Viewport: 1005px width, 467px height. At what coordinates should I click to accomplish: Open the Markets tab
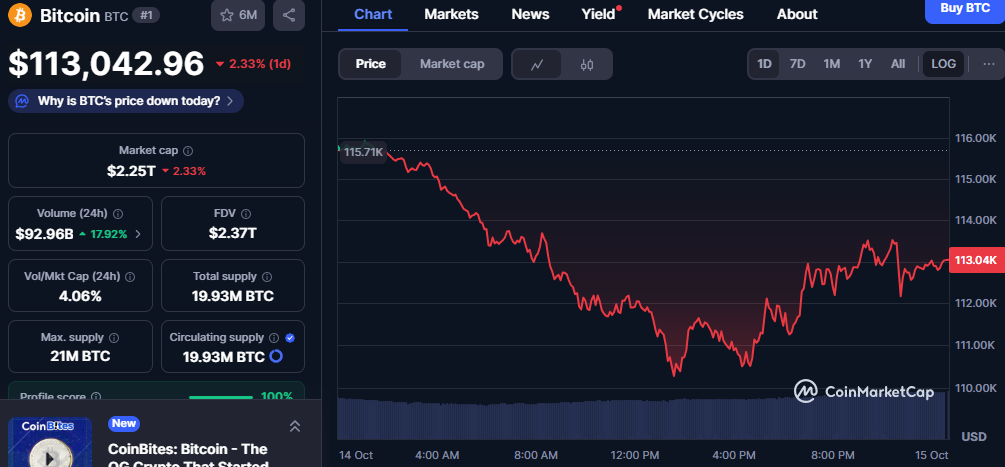coord(451,14)
